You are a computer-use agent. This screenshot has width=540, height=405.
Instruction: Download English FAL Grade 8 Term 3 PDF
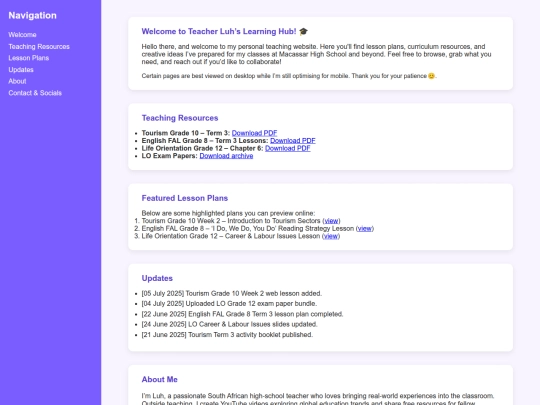(293, 141)
